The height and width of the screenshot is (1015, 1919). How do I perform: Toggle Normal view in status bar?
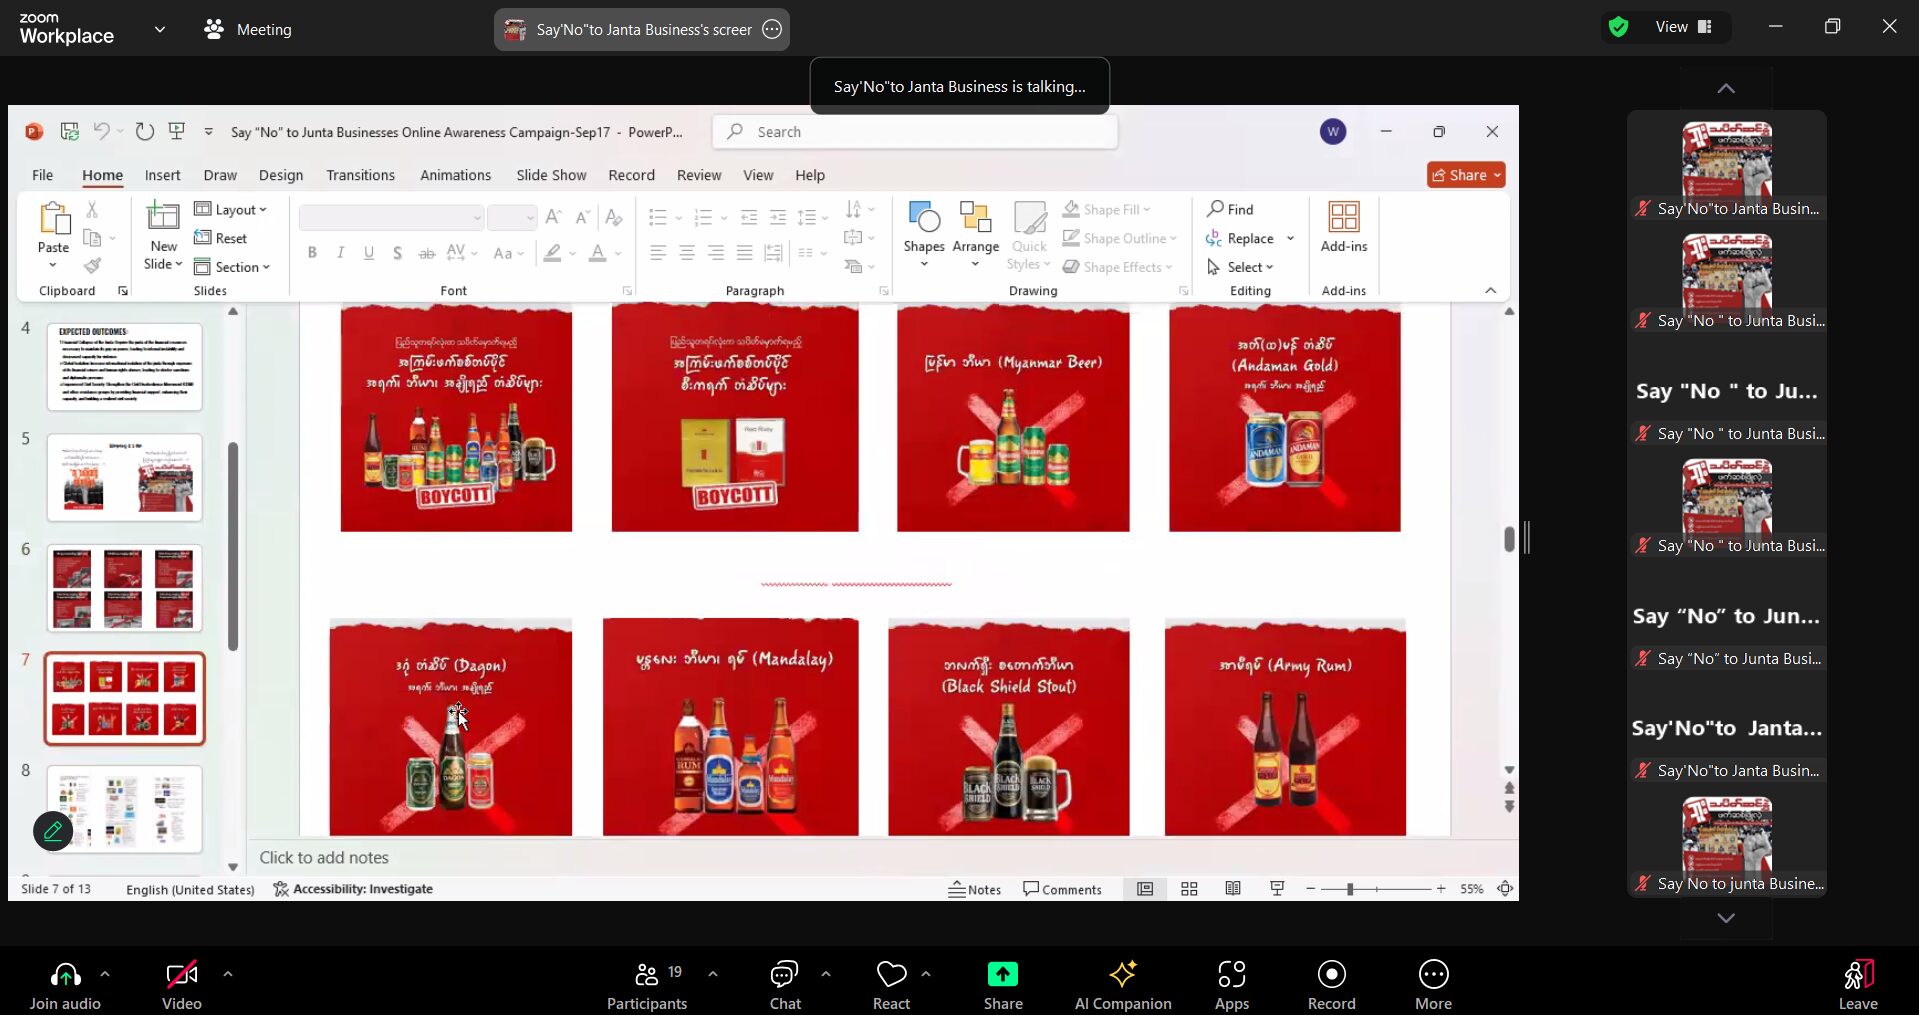pos(1145,889)
